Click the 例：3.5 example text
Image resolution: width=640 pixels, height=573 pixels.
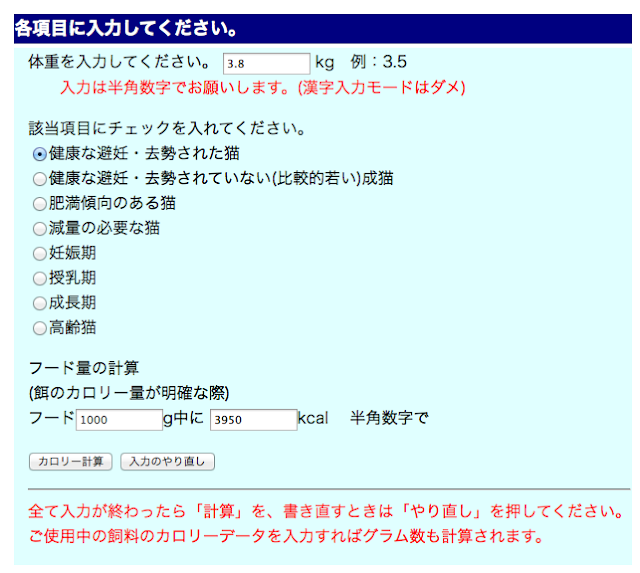click(378, 62)
